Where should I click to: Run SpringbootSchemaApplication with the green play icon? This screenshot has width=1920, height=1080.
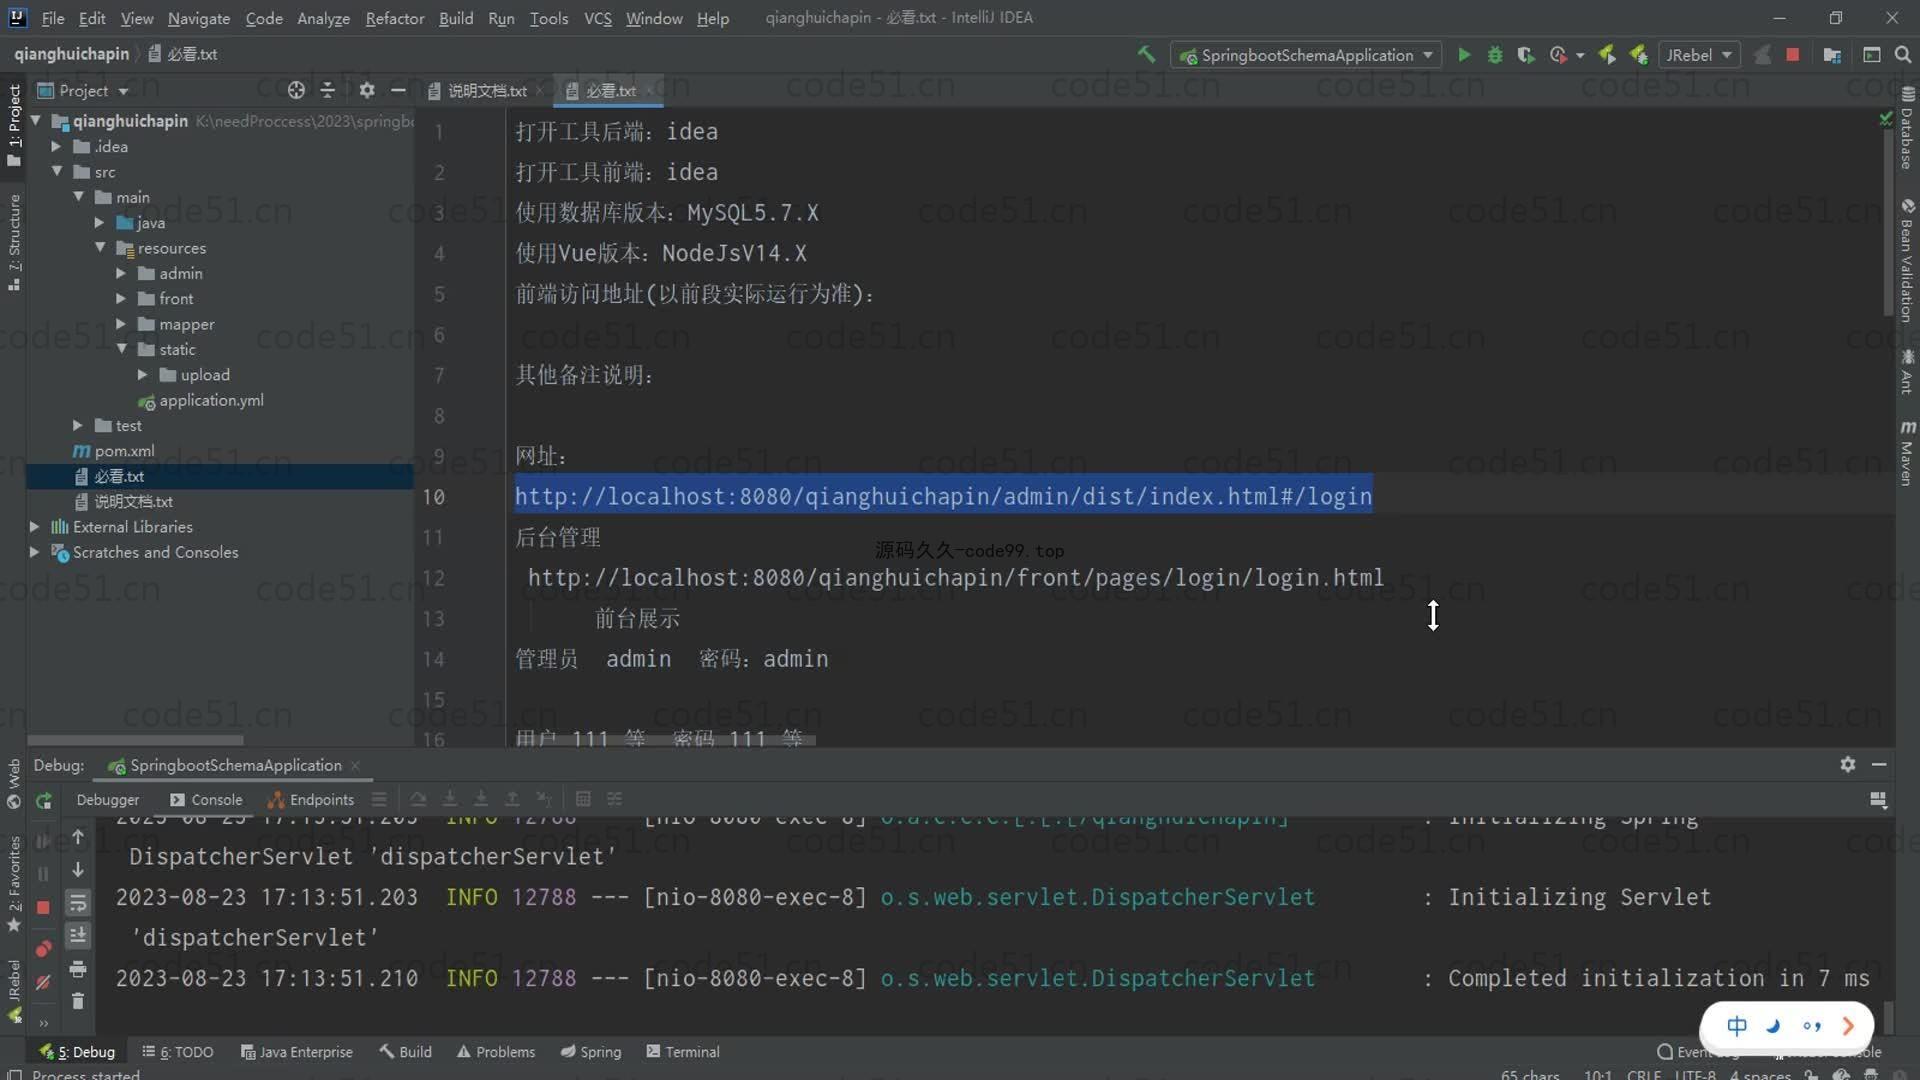(1464, 55)
